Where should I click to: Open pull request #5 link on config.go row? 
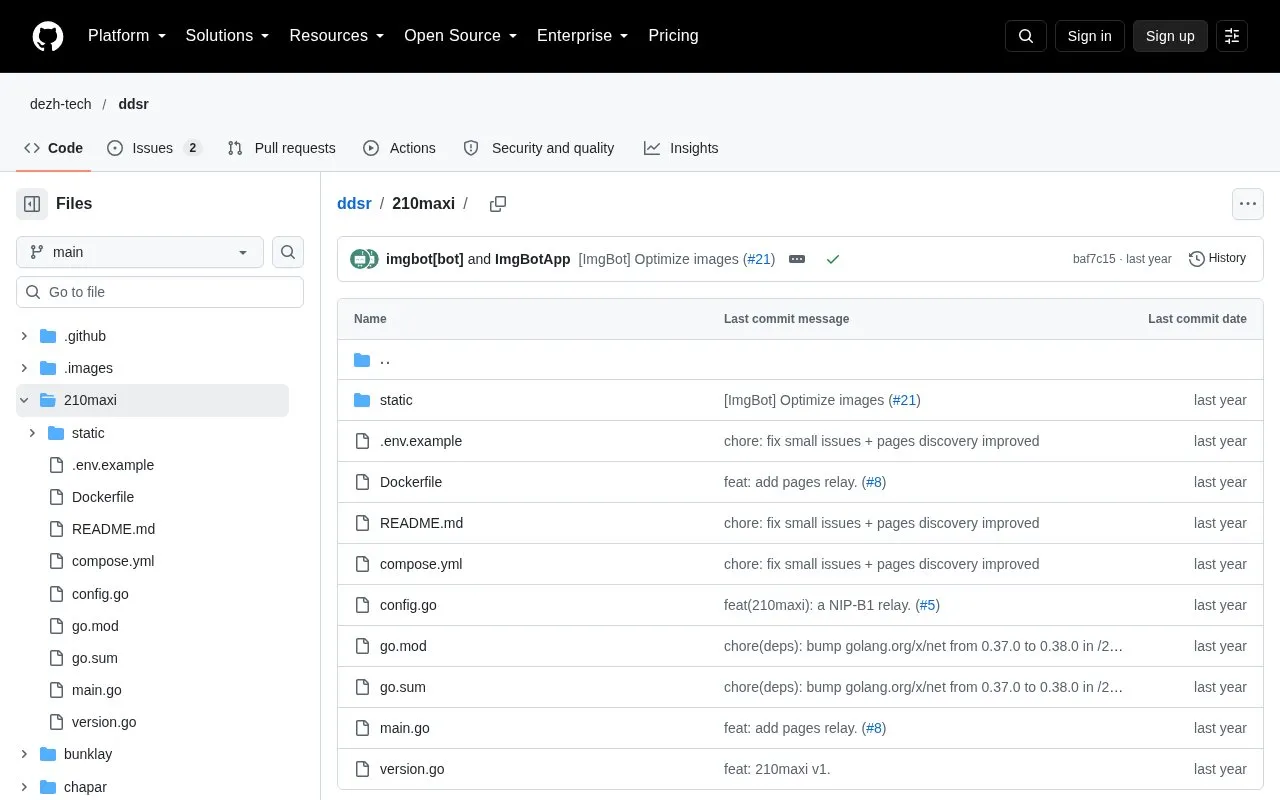(927, 605)
